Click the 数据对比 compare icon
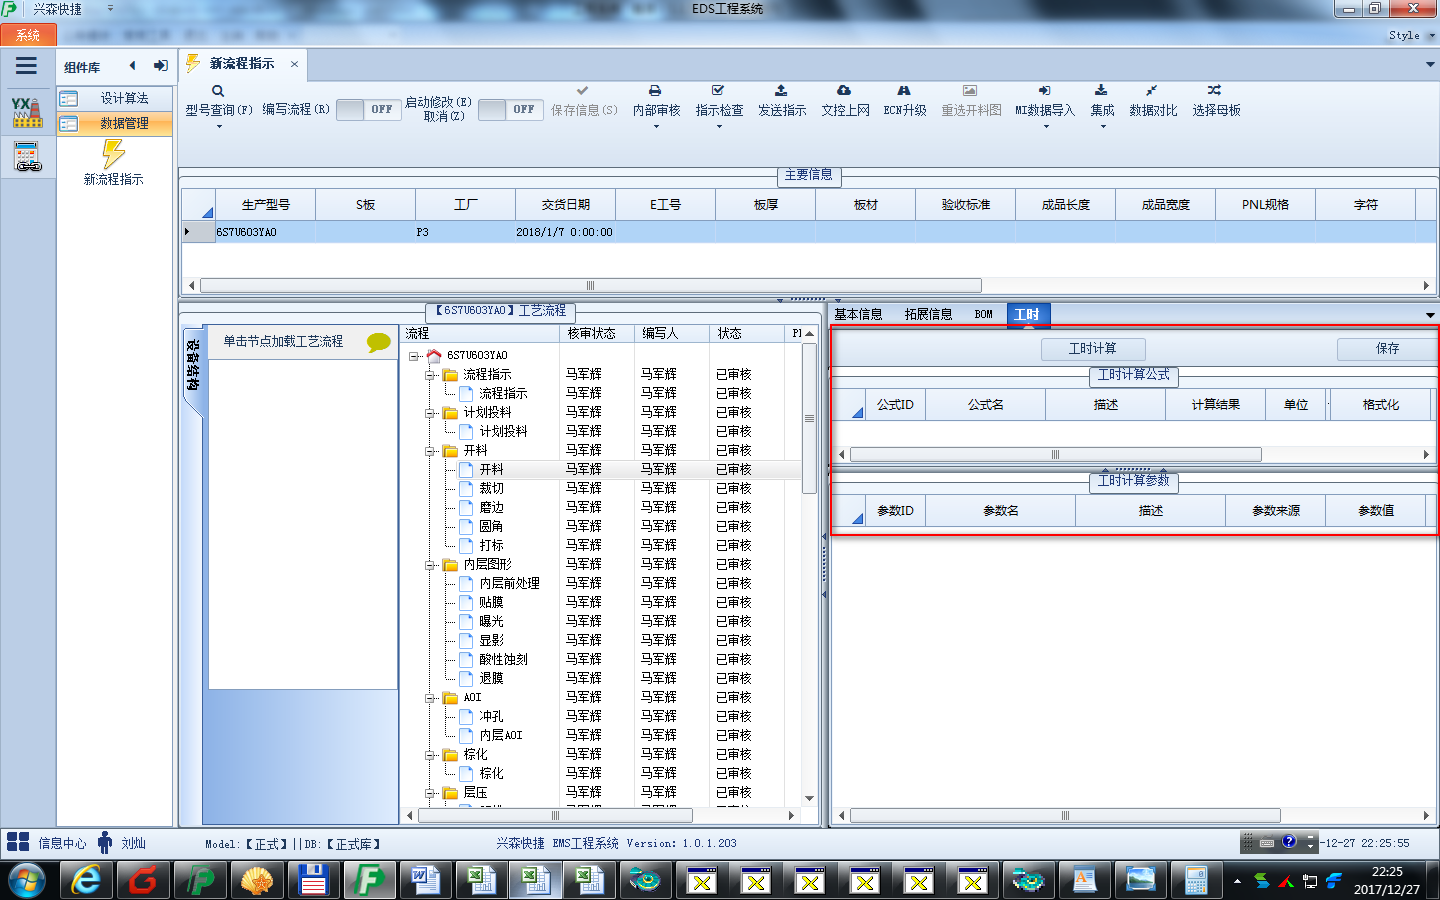1440x900 pixels. [1152, 91]
